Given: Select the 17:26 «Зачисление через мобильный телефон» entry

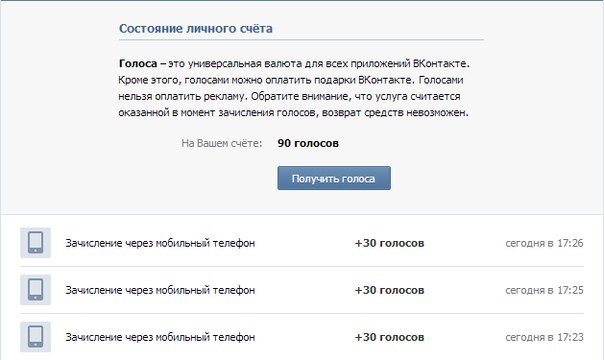Looking at the screenshot, I should [160, 243].
